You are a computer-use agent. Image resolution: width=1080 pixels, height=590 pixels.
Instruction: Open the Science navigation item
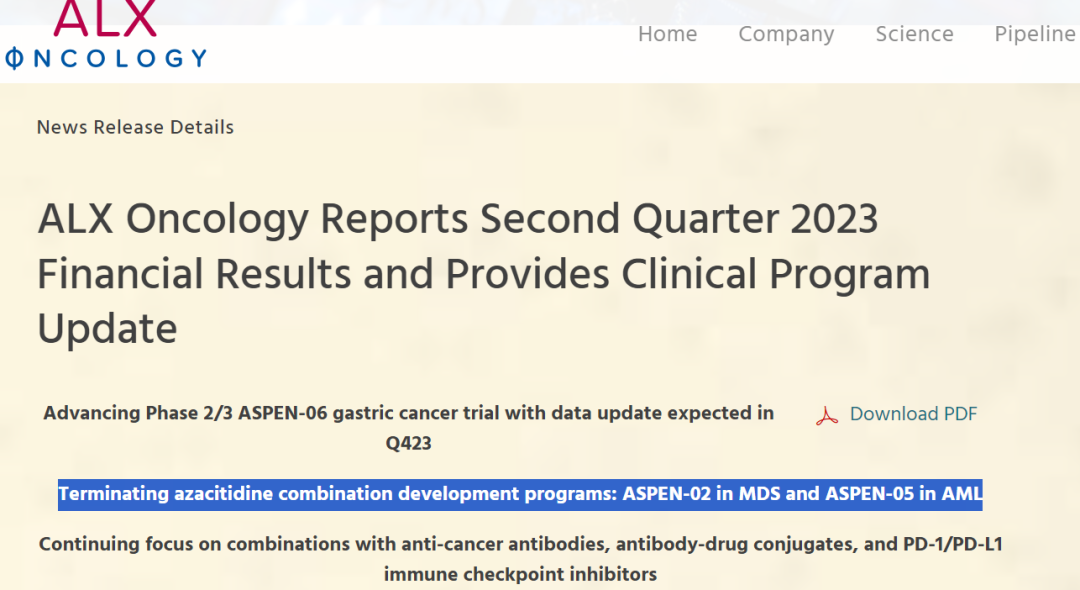pyautogui.click(x=914, y=34)
